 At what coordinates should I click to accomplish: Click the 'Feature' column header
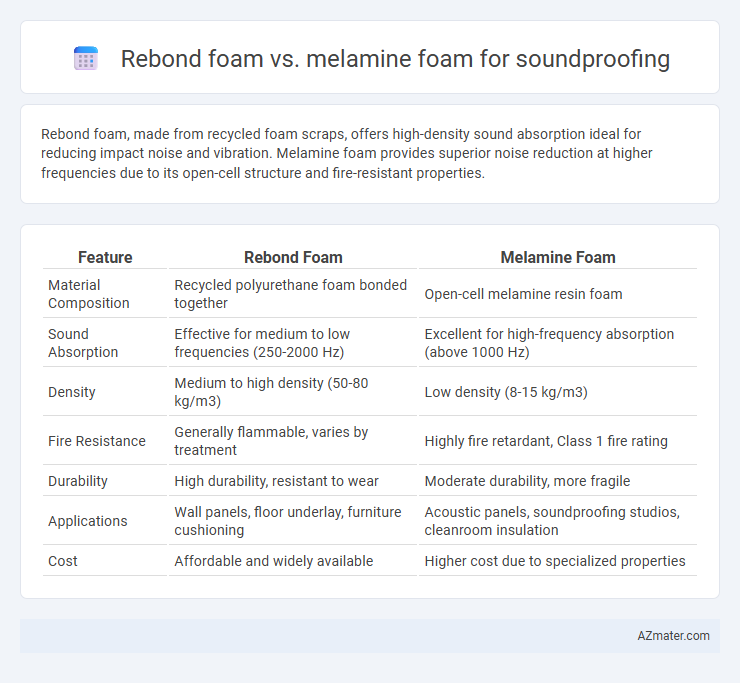(105, 257)
